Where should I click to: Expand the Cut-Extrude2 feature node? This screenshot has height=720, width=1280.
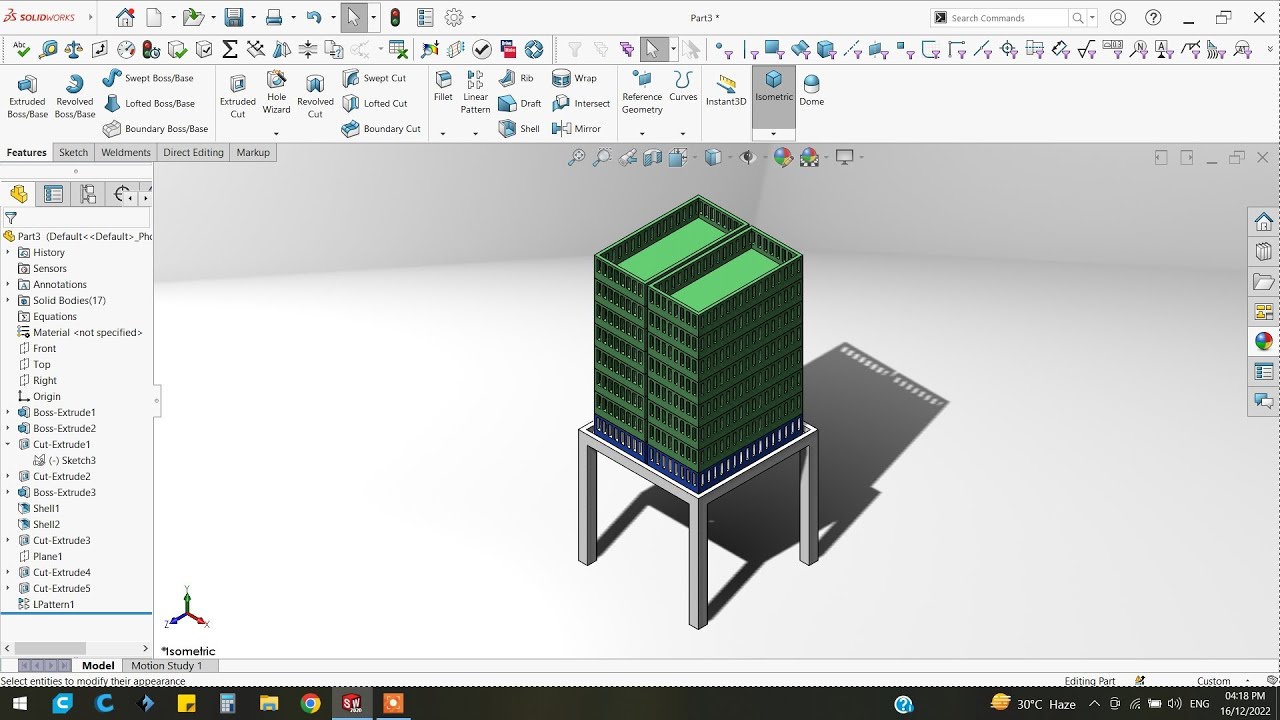(x=8, y=477)
